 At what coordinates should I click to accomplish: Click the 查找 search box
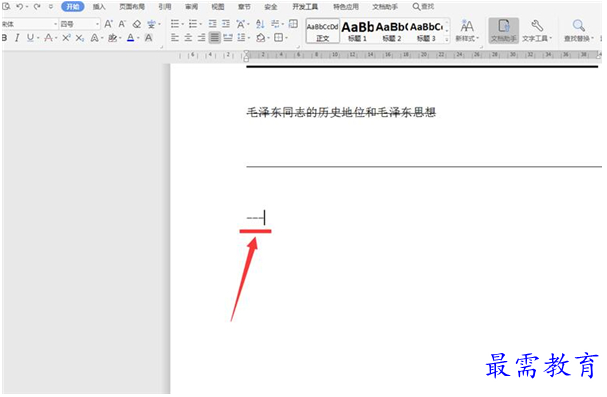(423, 7)
